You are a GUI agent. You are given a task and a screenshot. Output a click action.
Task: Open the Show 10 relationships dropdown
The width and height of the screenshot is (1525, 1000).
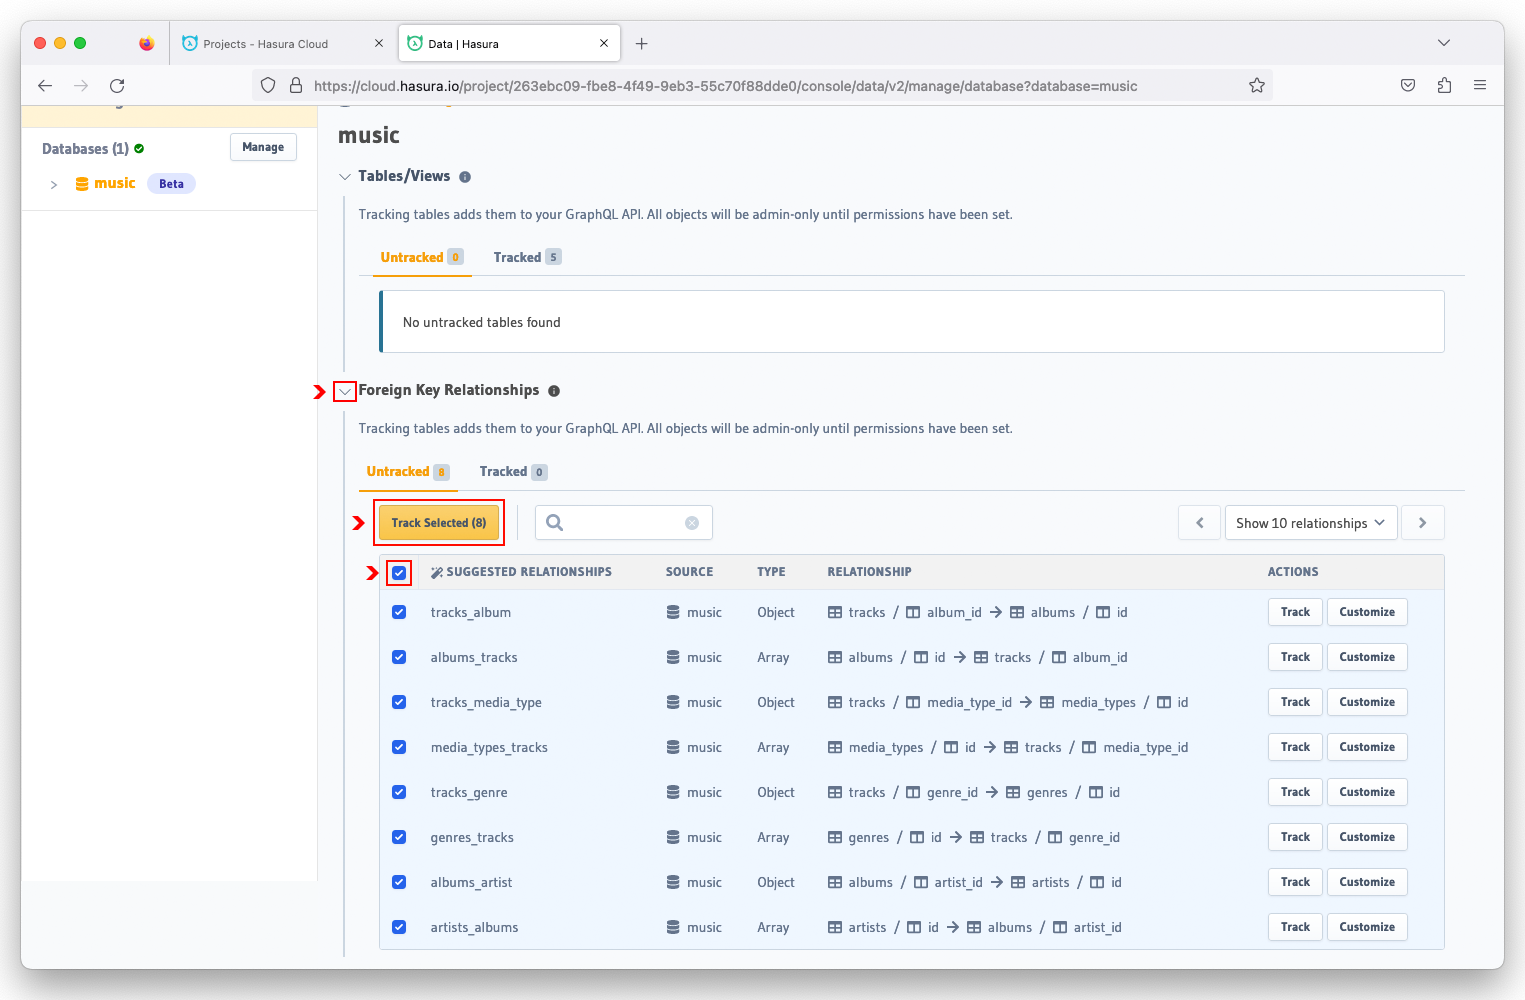tap(1310, 523)
